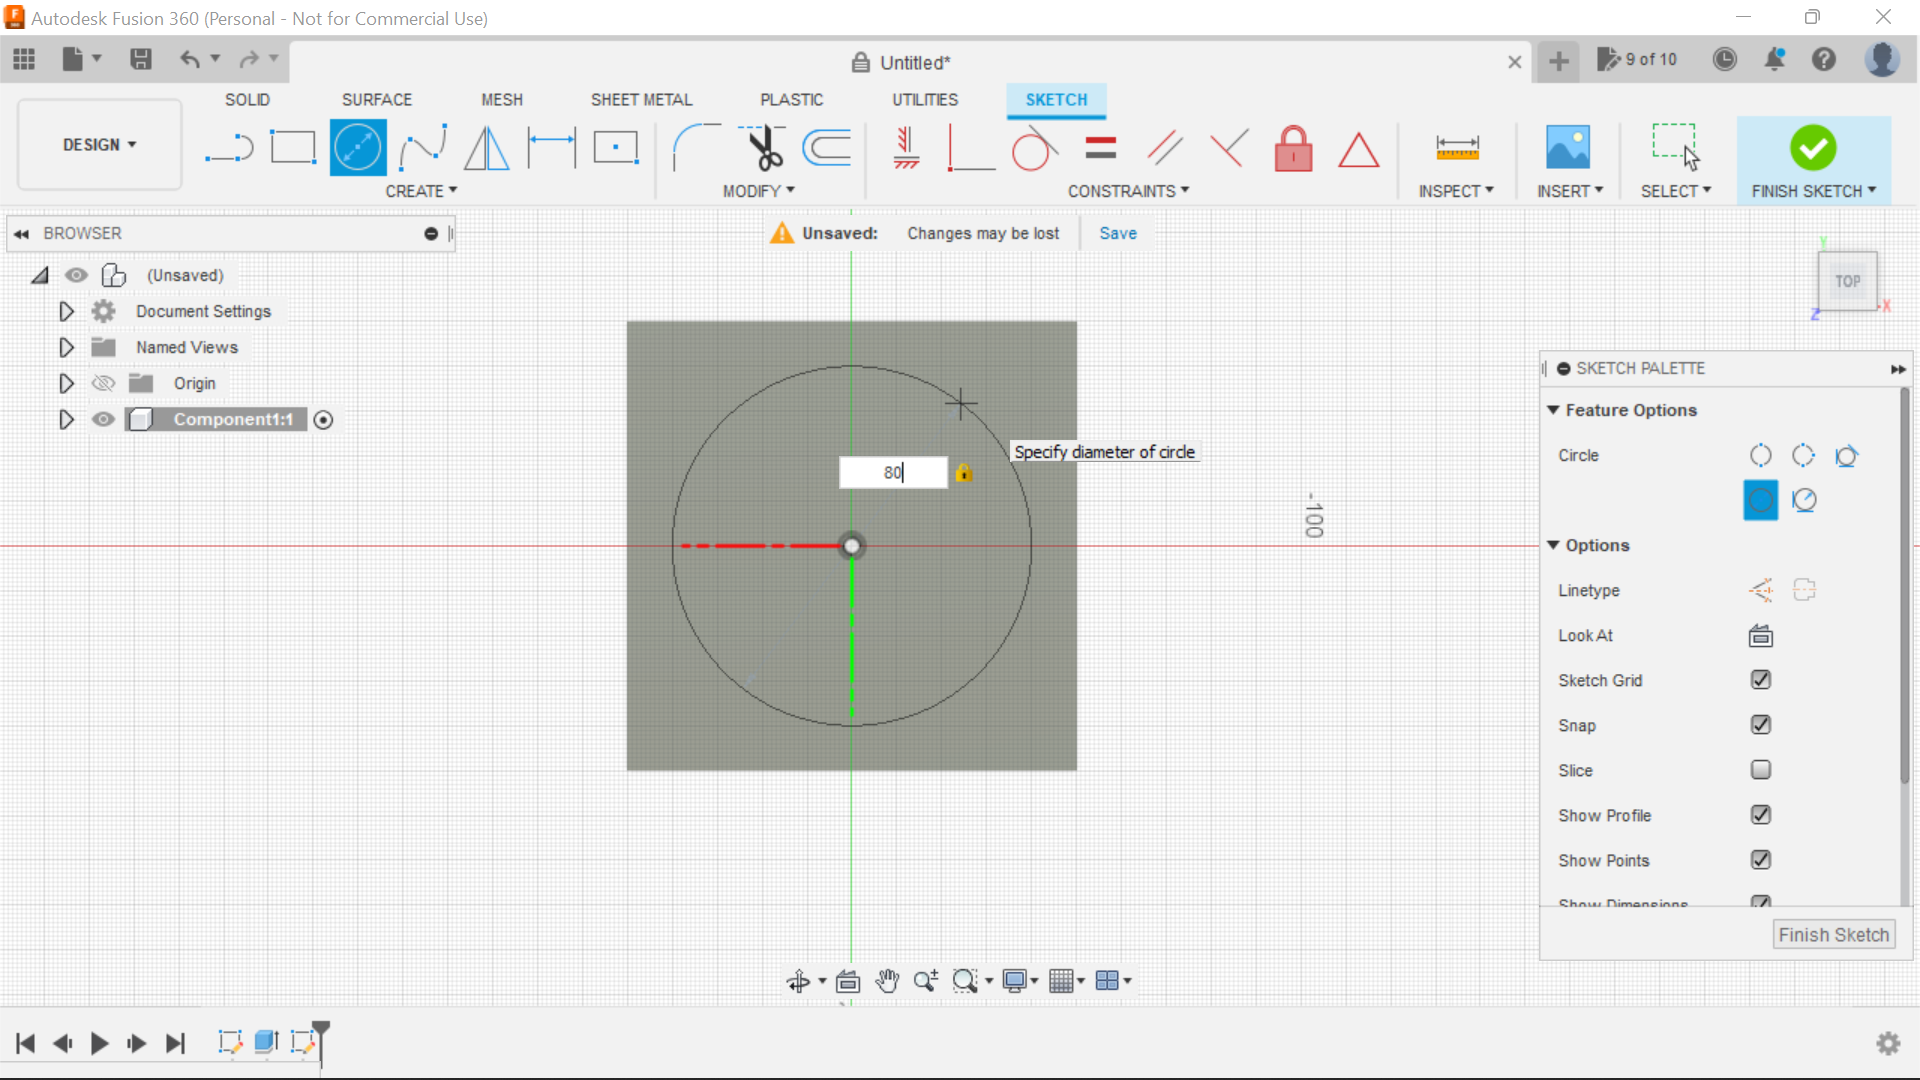Expand Document Settings tree node

click(66, 312)
